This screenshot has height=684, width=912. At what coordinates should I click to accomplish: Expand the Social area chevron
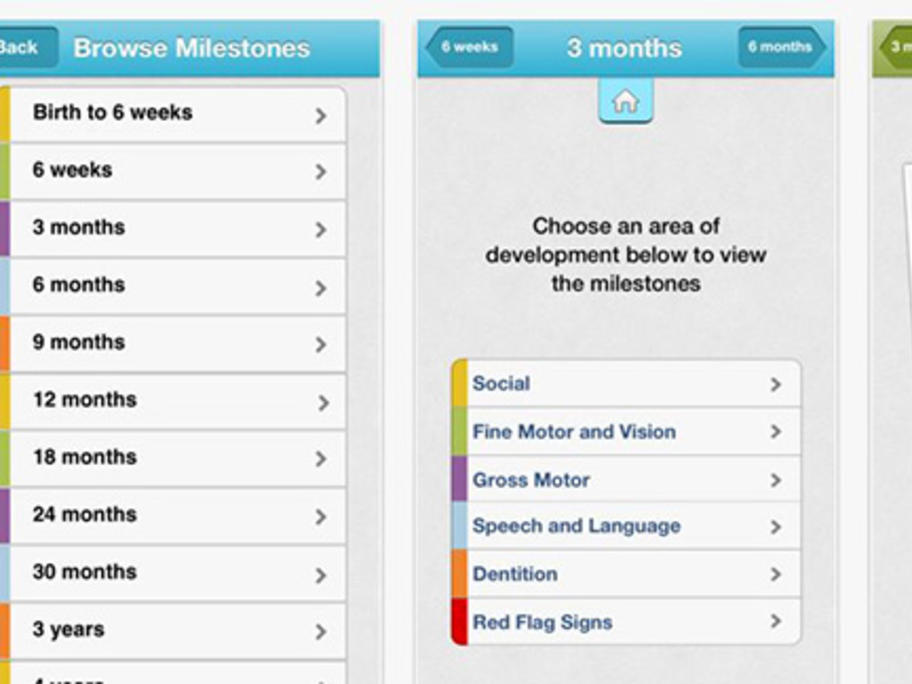click(x=775, y=384)
